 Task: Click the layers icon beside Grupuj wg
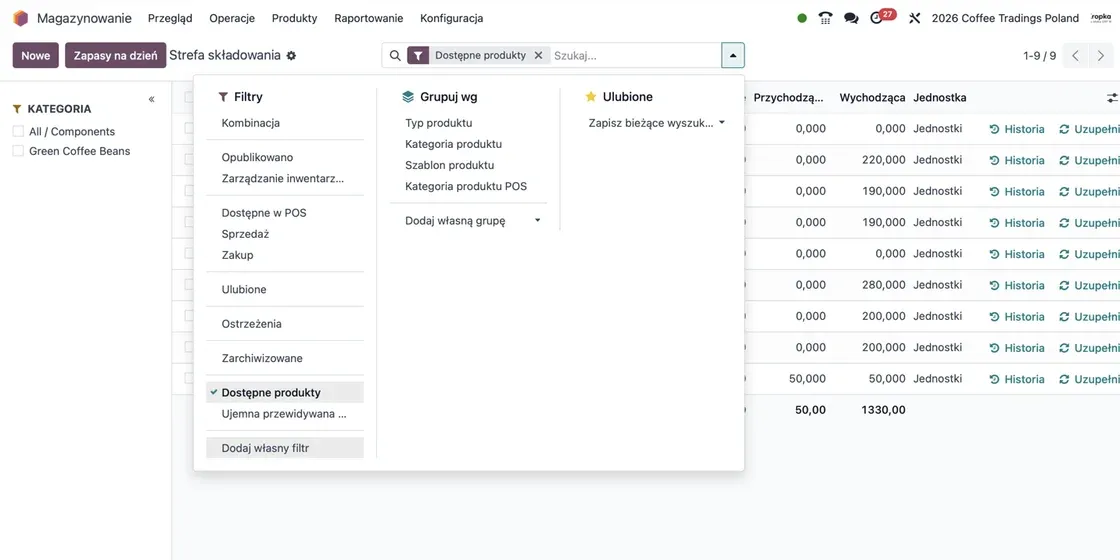click(408, 96)
